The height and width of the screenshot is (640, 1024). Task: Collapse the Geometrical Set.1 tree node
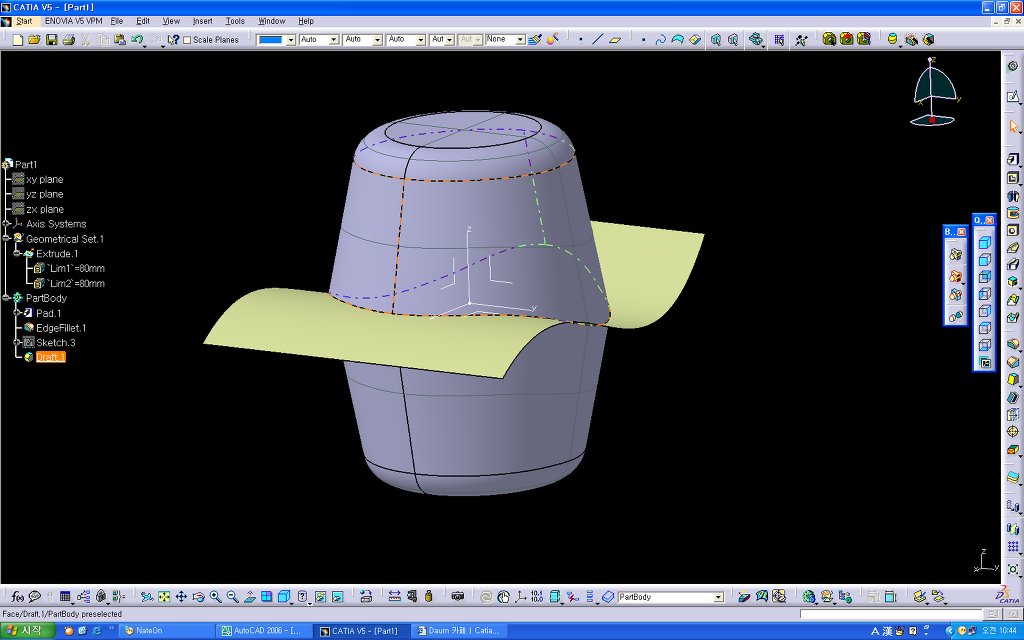coord(6,239)
